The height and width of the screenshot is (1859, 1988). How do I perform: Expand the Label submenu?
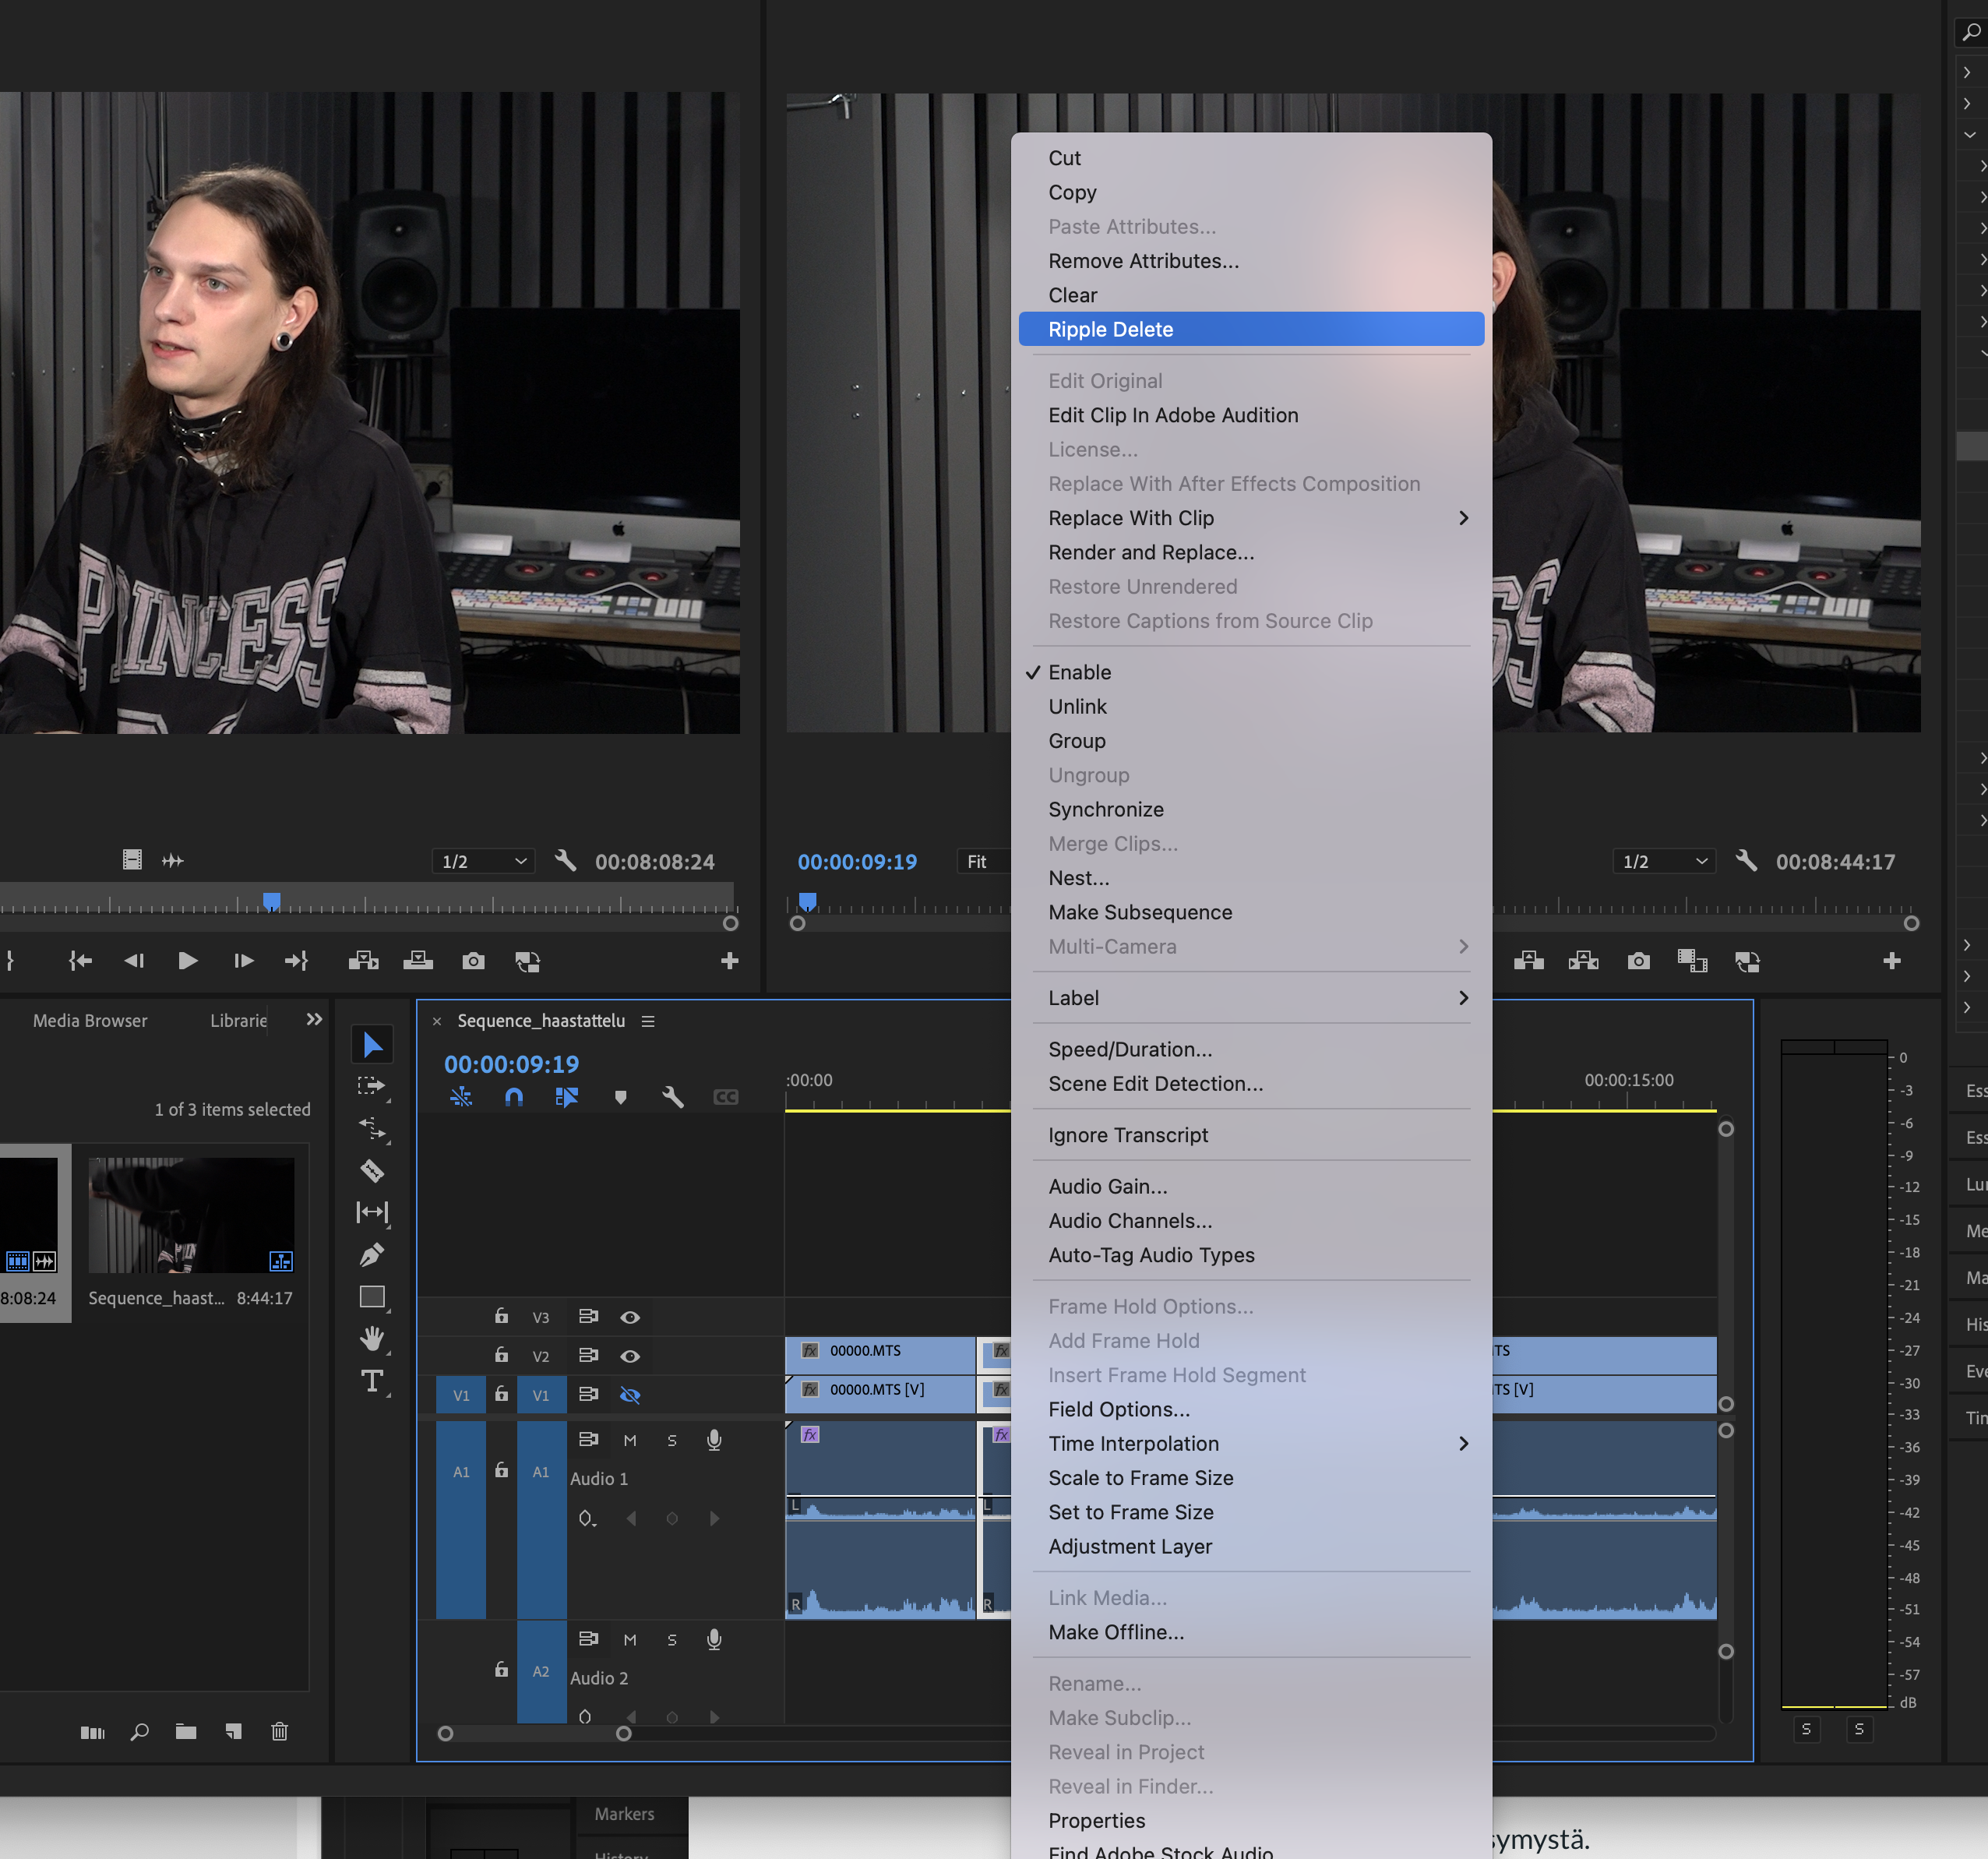[x=1250, y=998]
